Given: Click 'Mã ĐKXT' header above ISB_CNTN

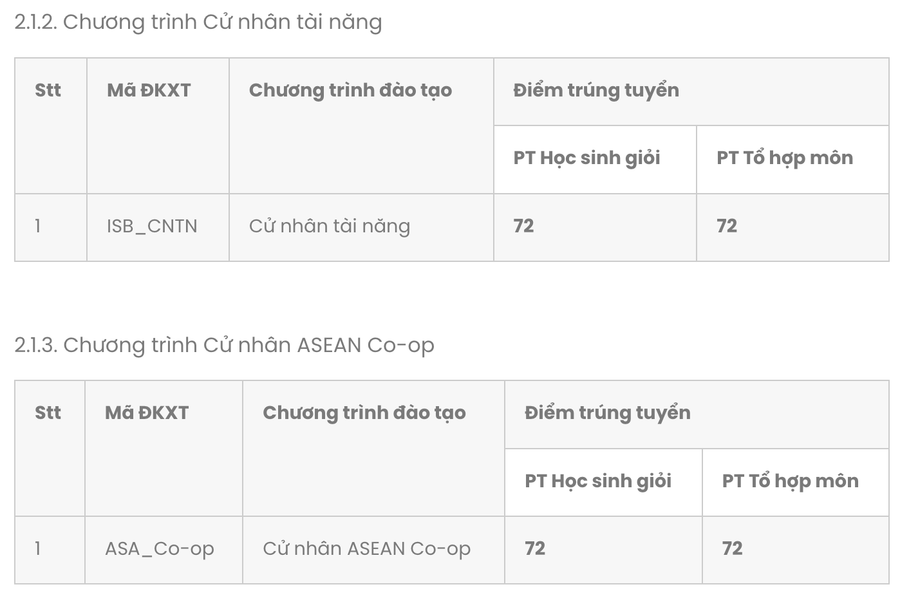Looking at the screenshot, I should [x=149, y=90].
